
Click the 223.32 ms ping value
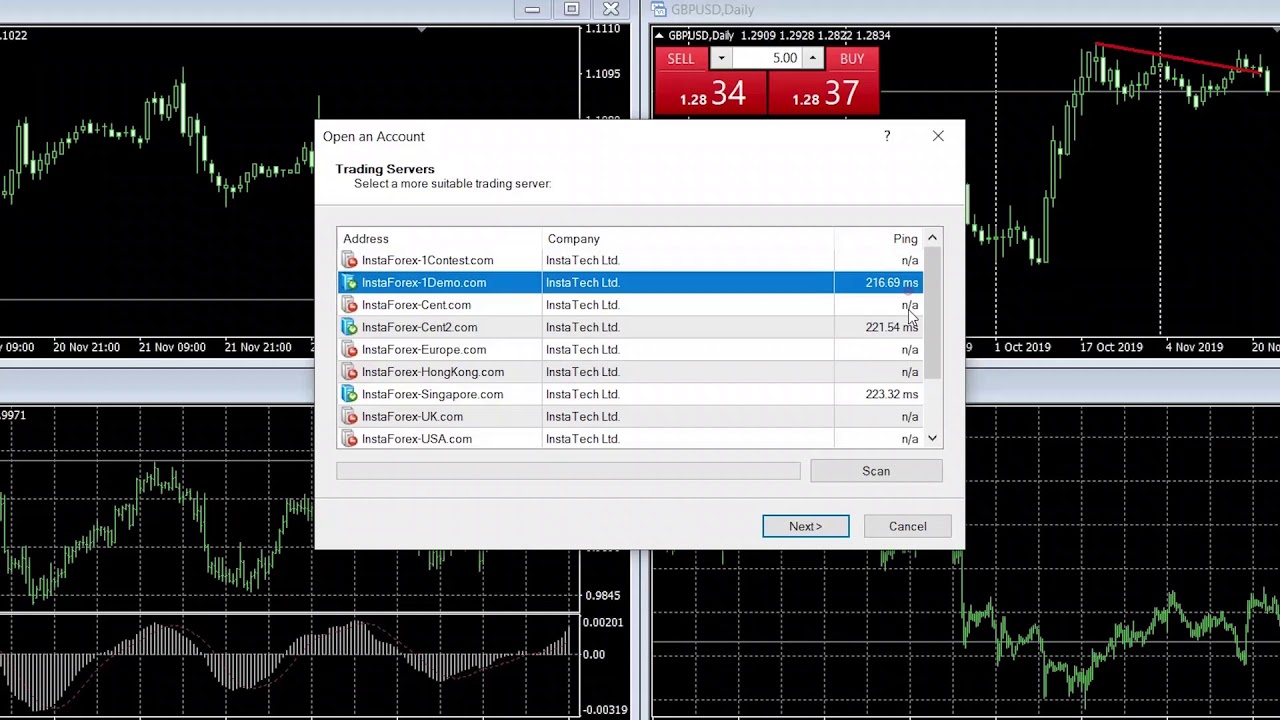point(891,394)
